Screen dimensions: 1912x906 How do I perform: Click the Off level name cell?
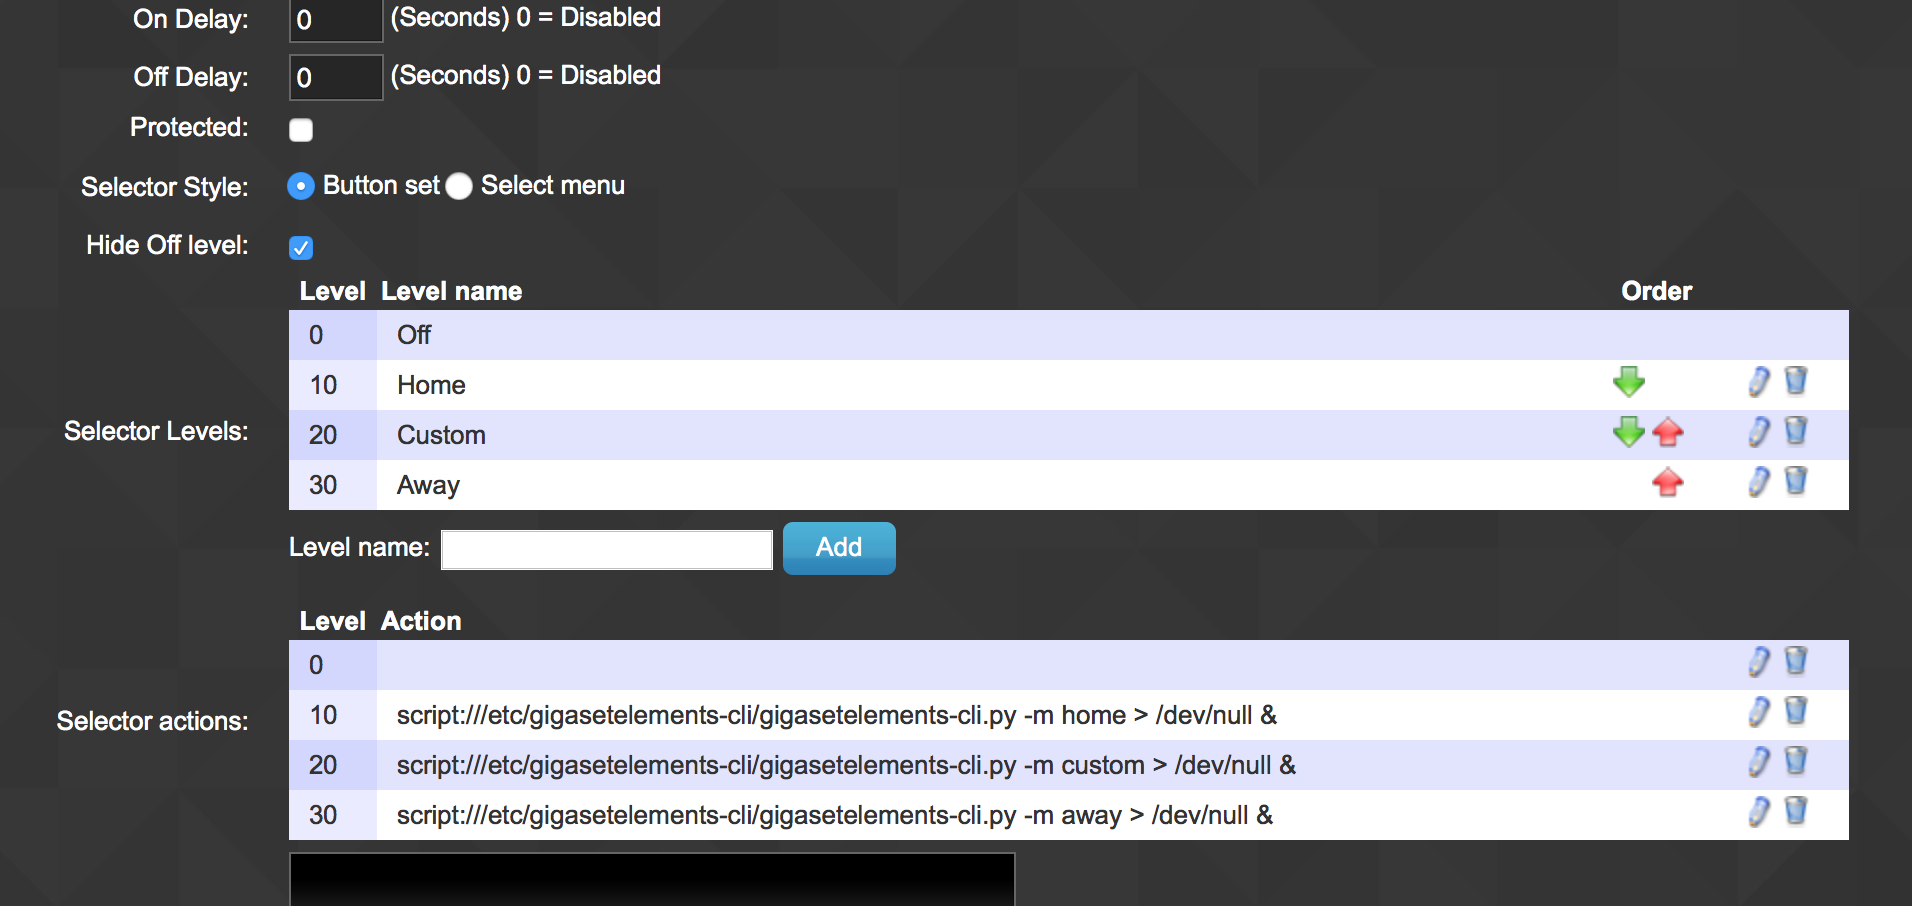(x=414, y=335)
